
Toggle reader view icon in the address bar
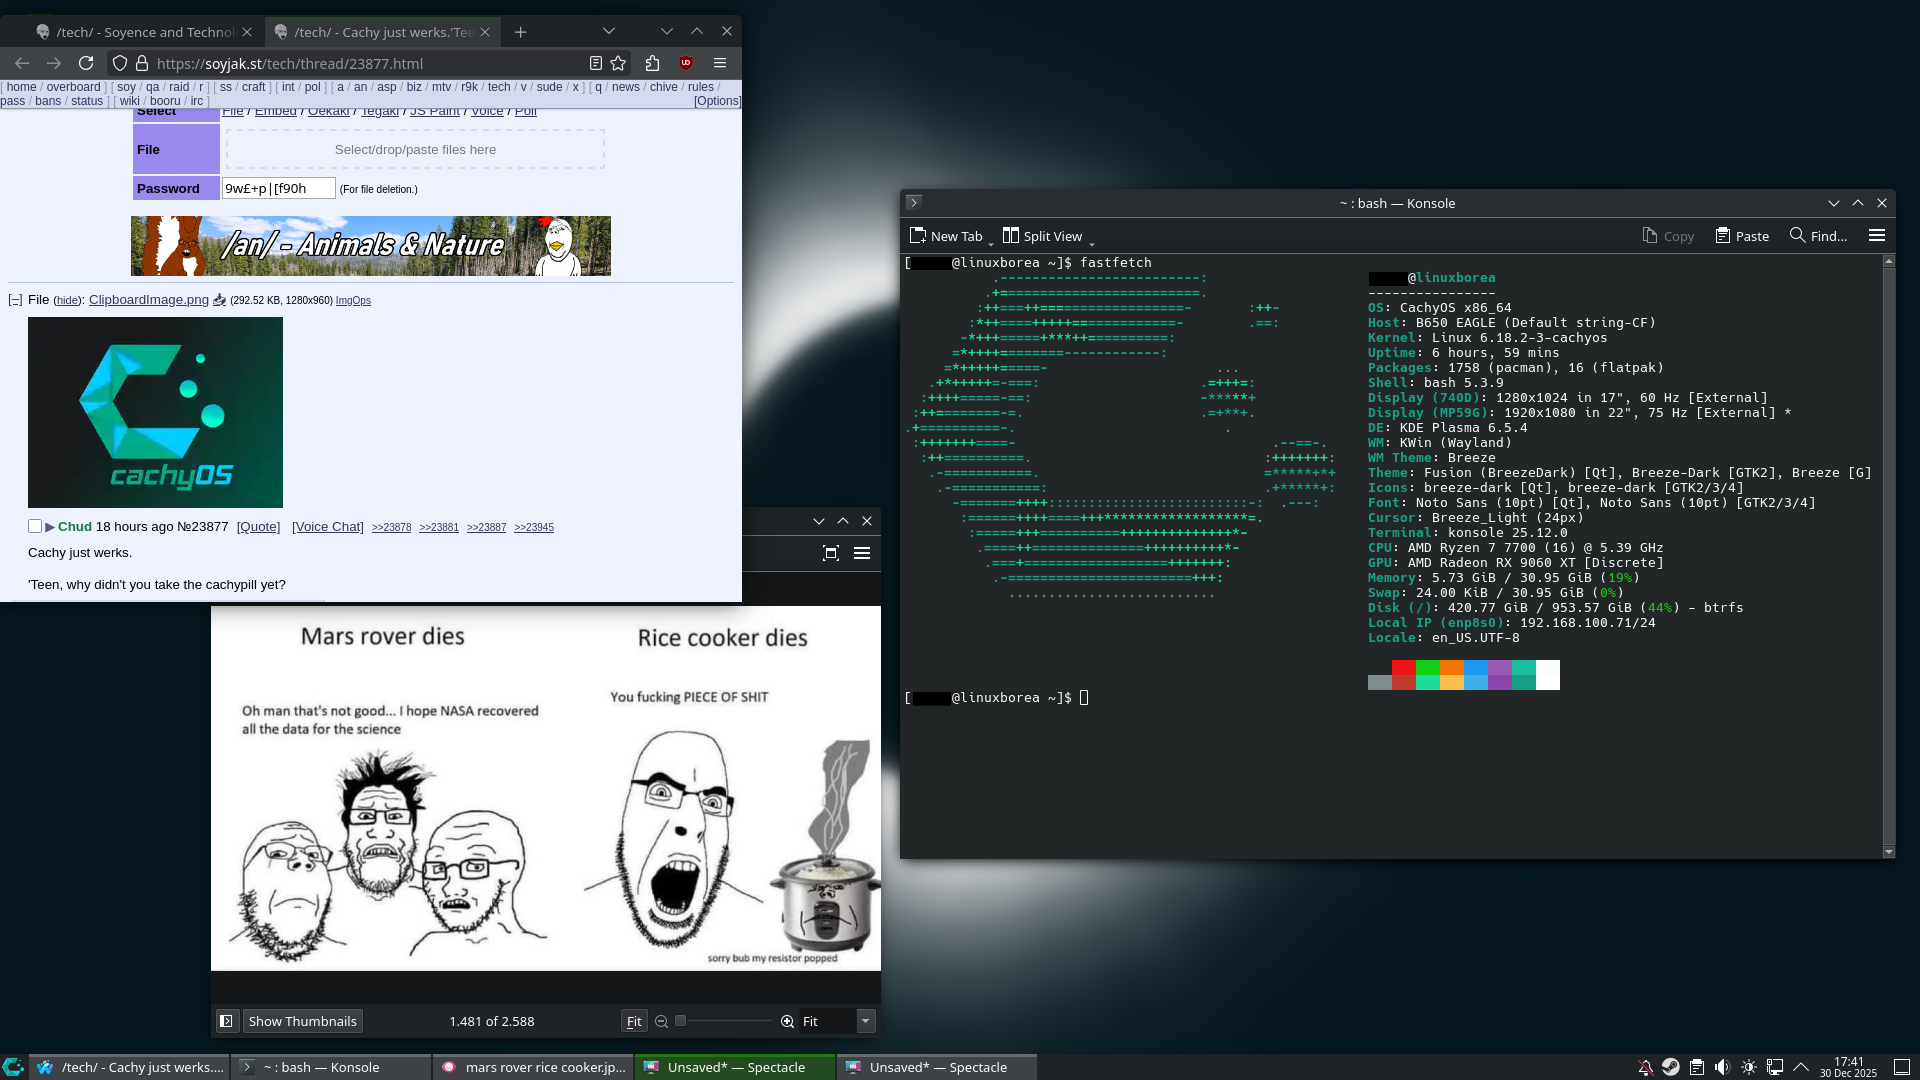pyautogui.click(x=595, y=63)
